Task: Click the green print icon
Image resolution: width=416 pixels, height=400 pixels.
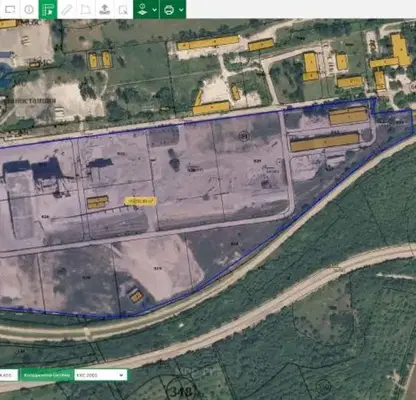Action: click(x=169, y=9)
